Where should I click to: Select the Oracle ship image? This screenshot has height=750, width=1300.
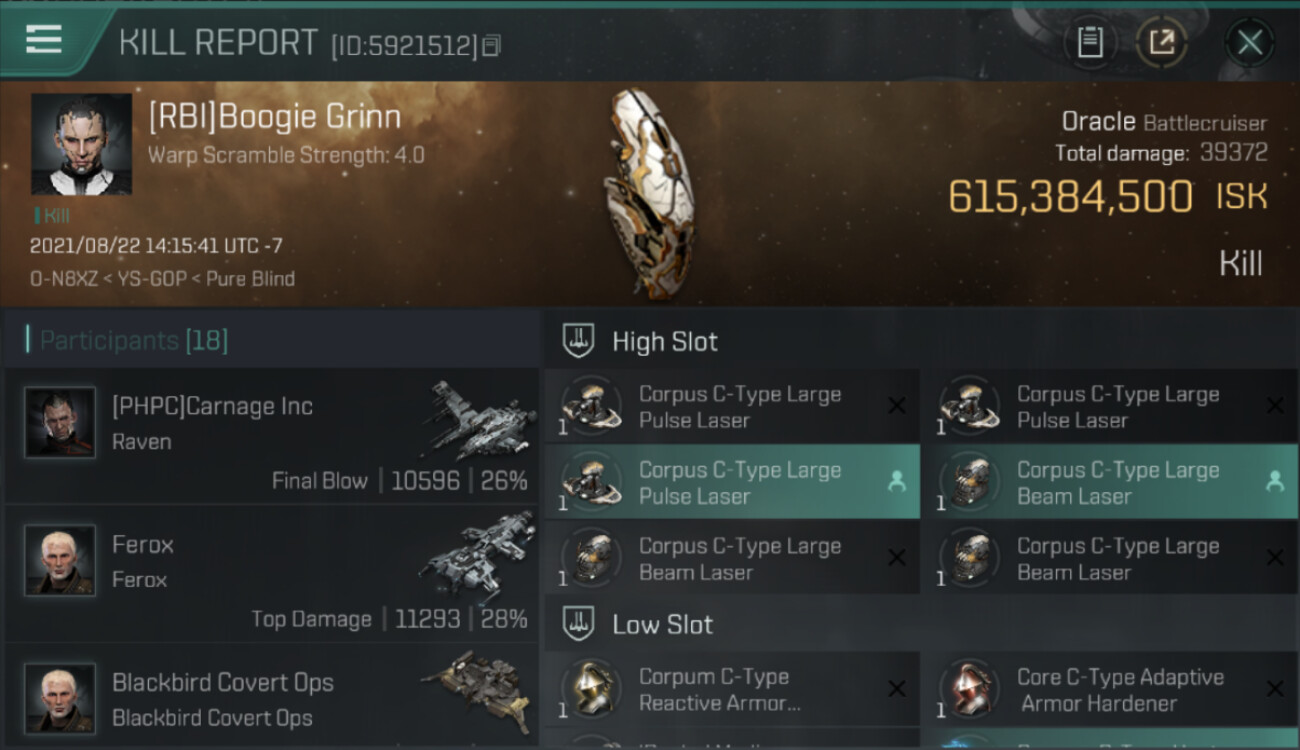click(648, 193)
